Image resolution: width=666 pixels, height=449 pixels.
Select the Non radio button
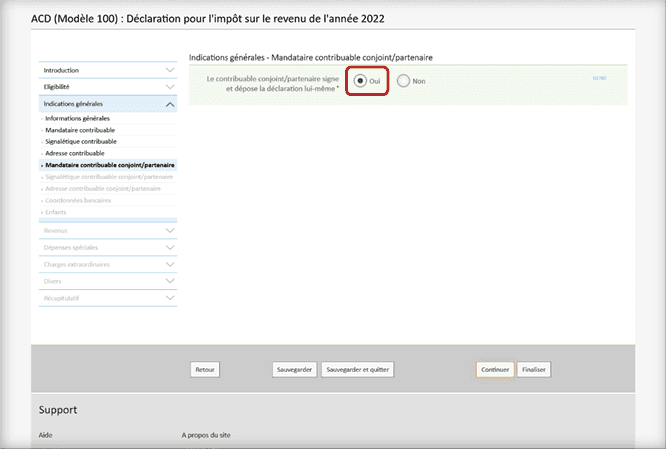[x=404, y=81]
